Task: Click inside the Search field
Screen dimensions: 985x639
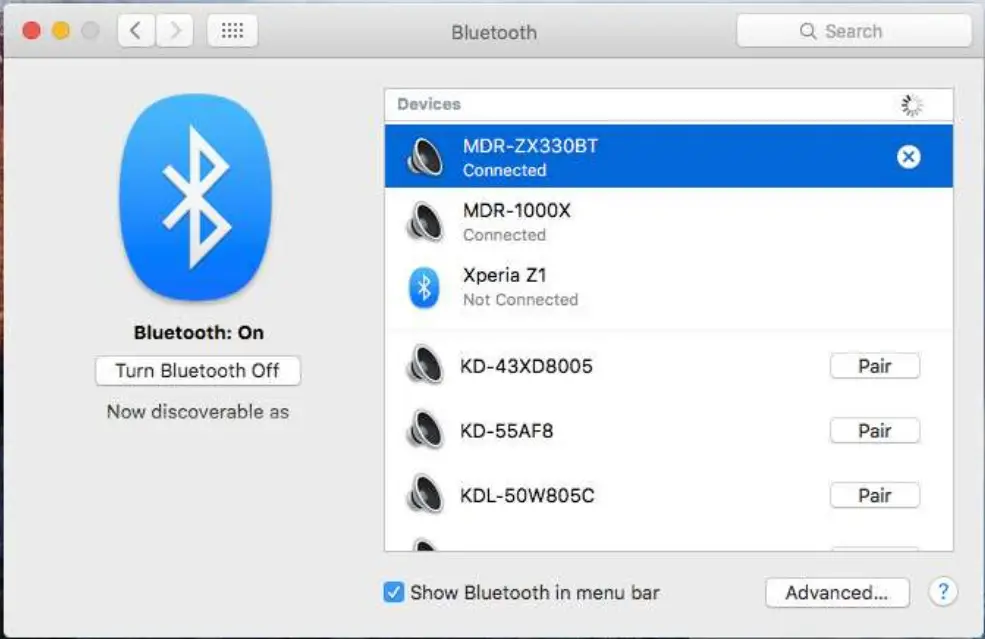Action: coord(860,31)
